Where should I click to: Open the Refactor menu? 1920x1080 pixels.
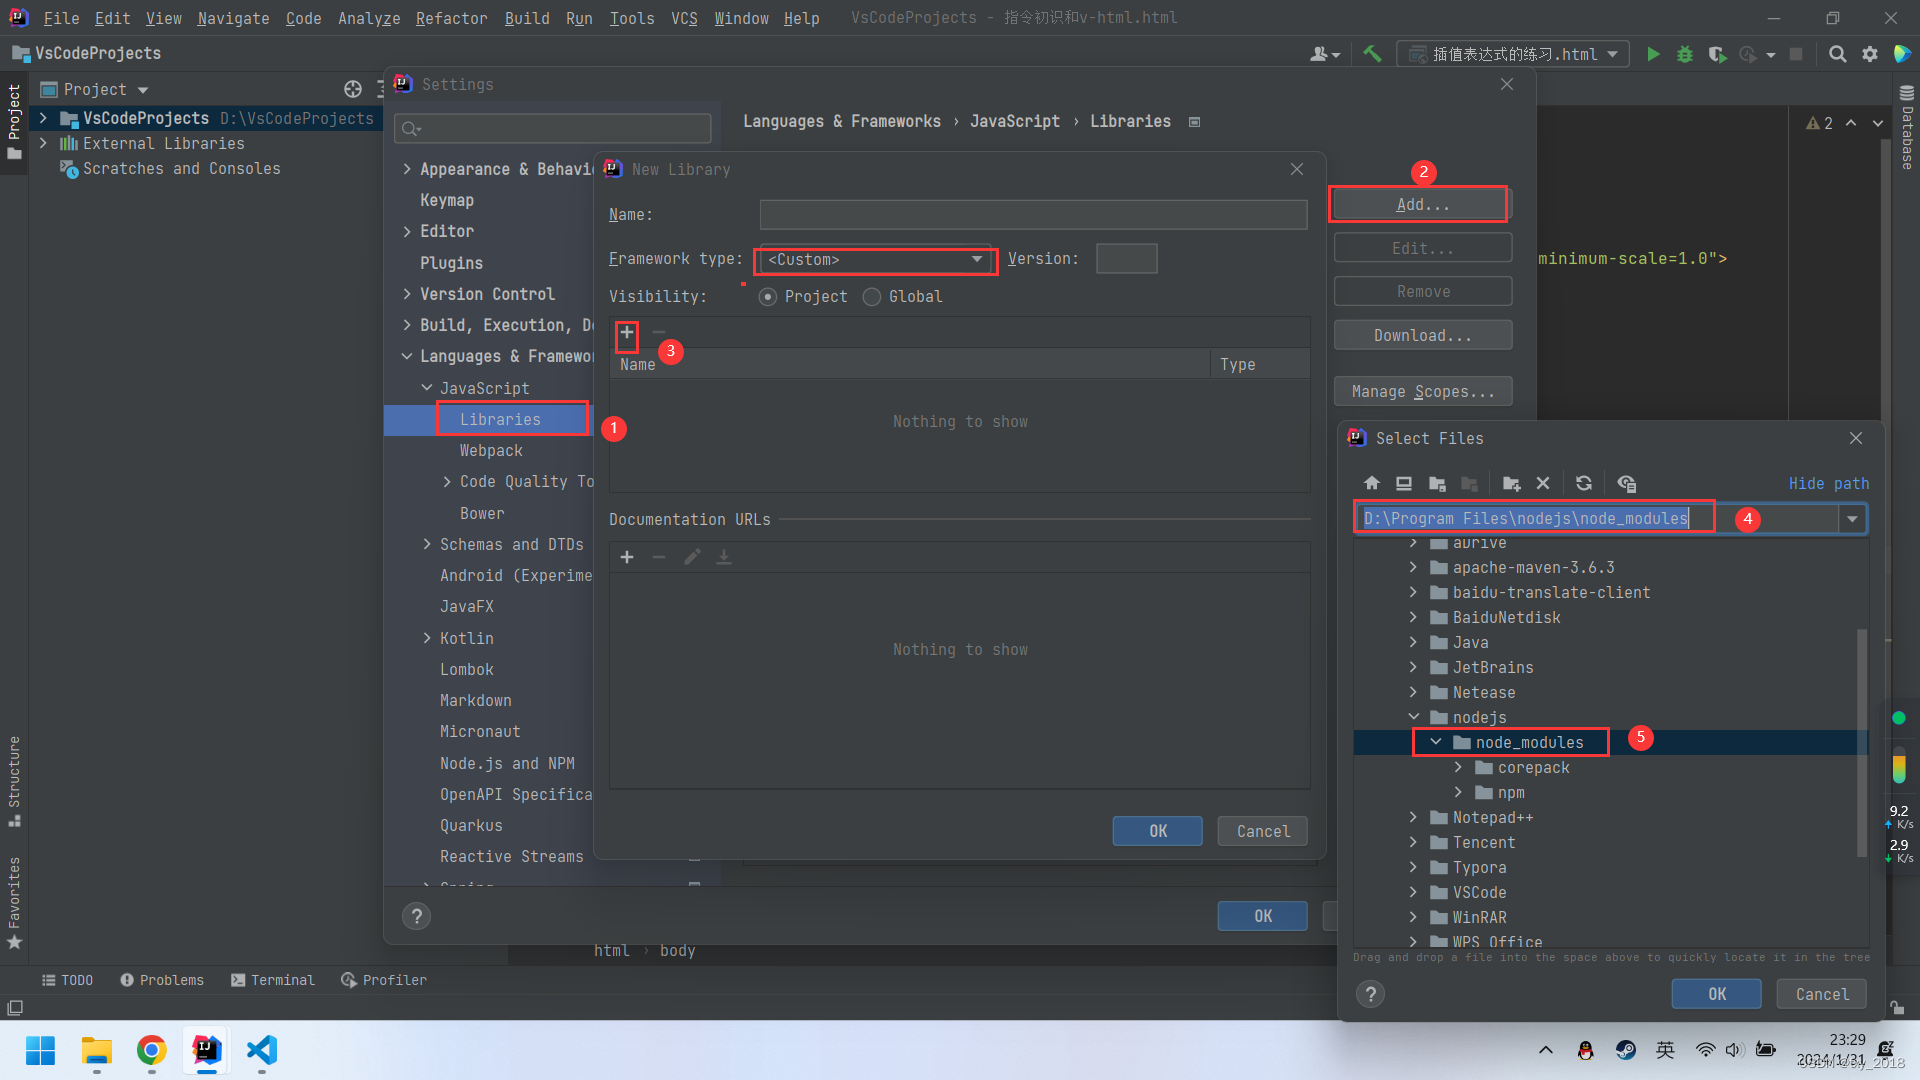451,18
